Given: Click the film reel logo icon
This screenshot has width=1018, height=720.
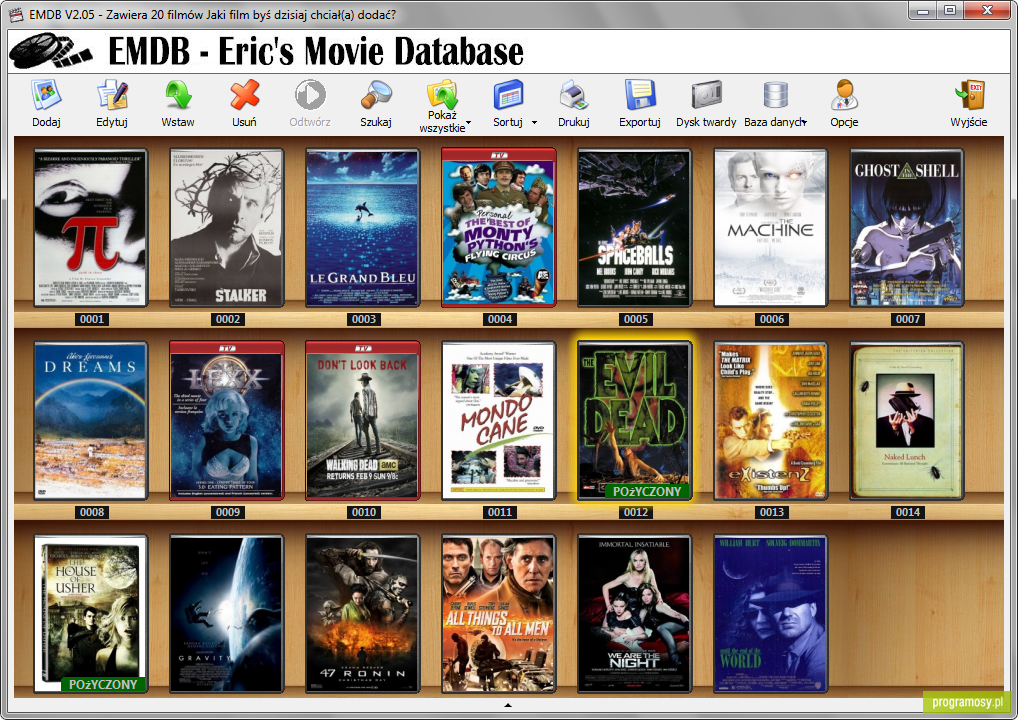Looking at the screenshot, I should coord(50,51).
